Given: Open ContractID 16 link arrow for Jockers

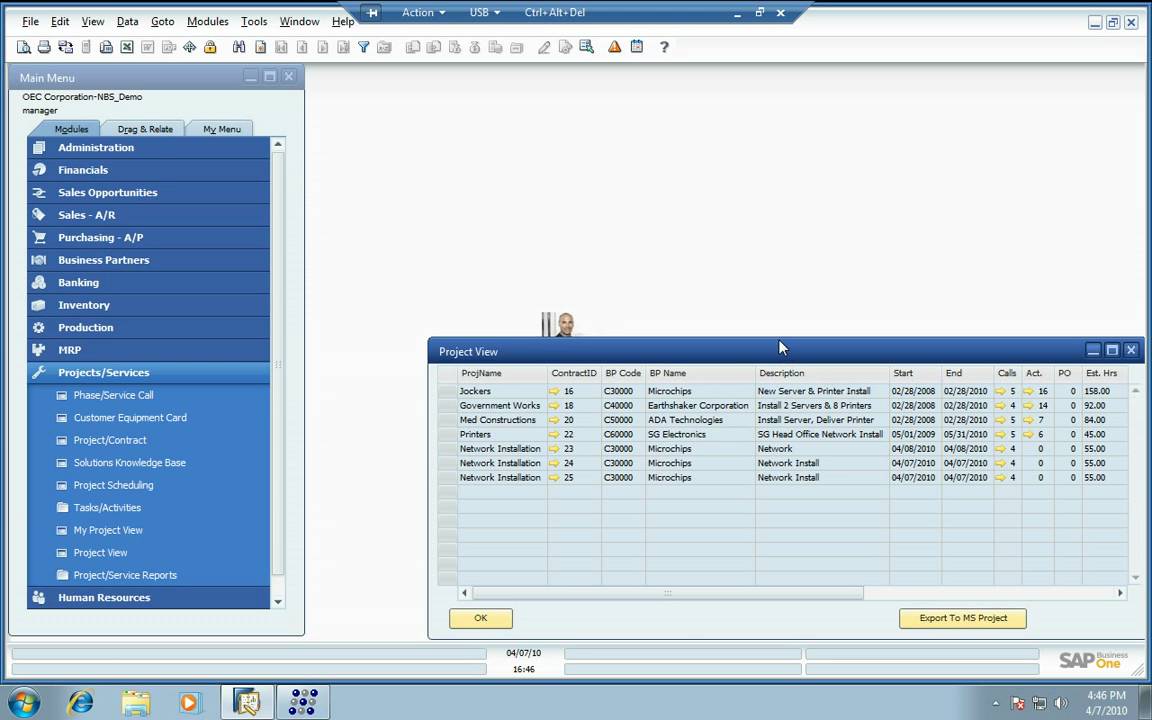Looking at the screenshot, I should point(554,392).
